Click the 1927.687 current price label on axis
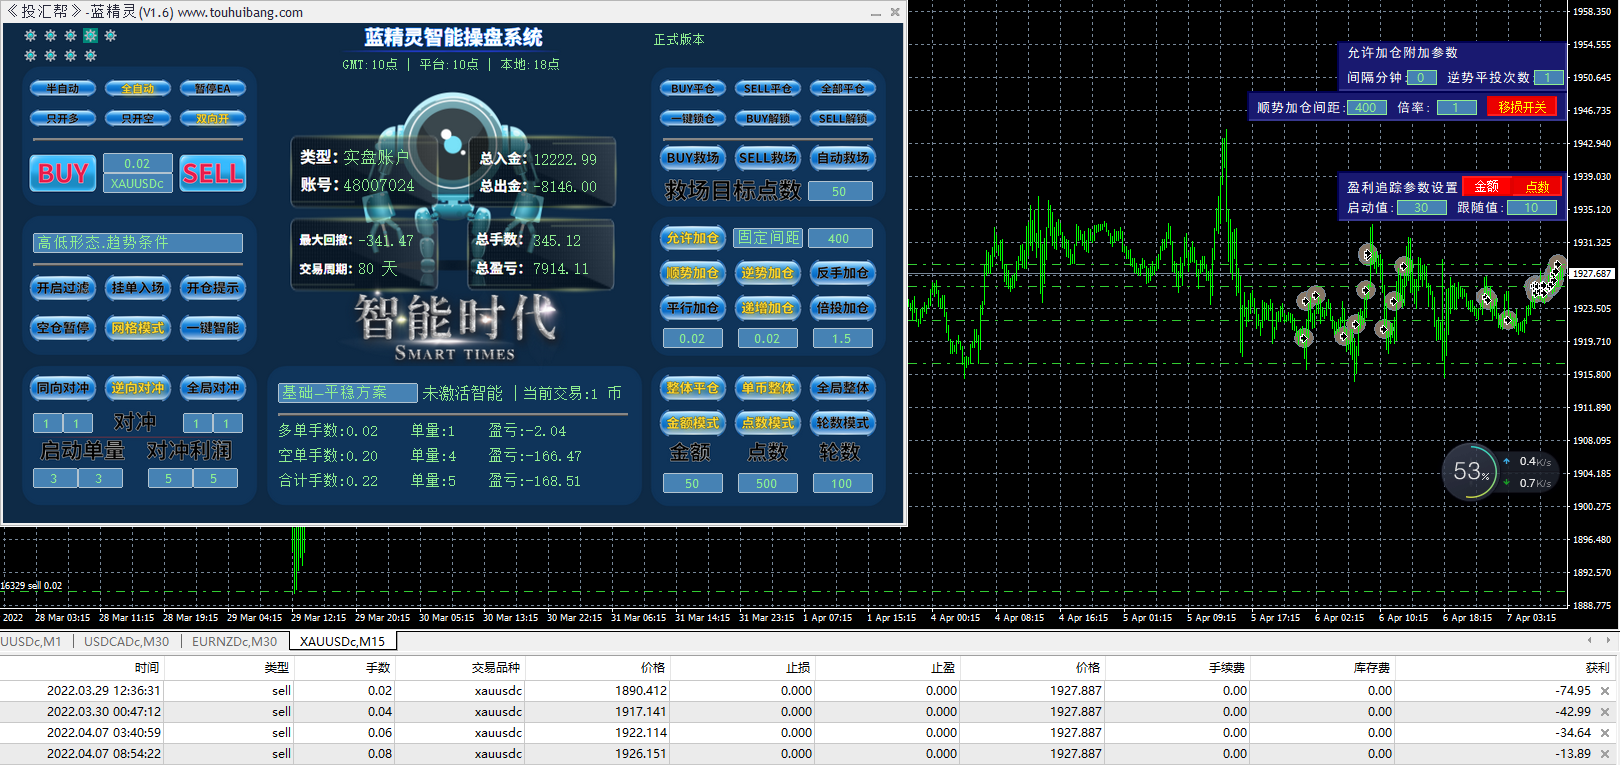The image size is (1620, 765). tap(1592, 273)
